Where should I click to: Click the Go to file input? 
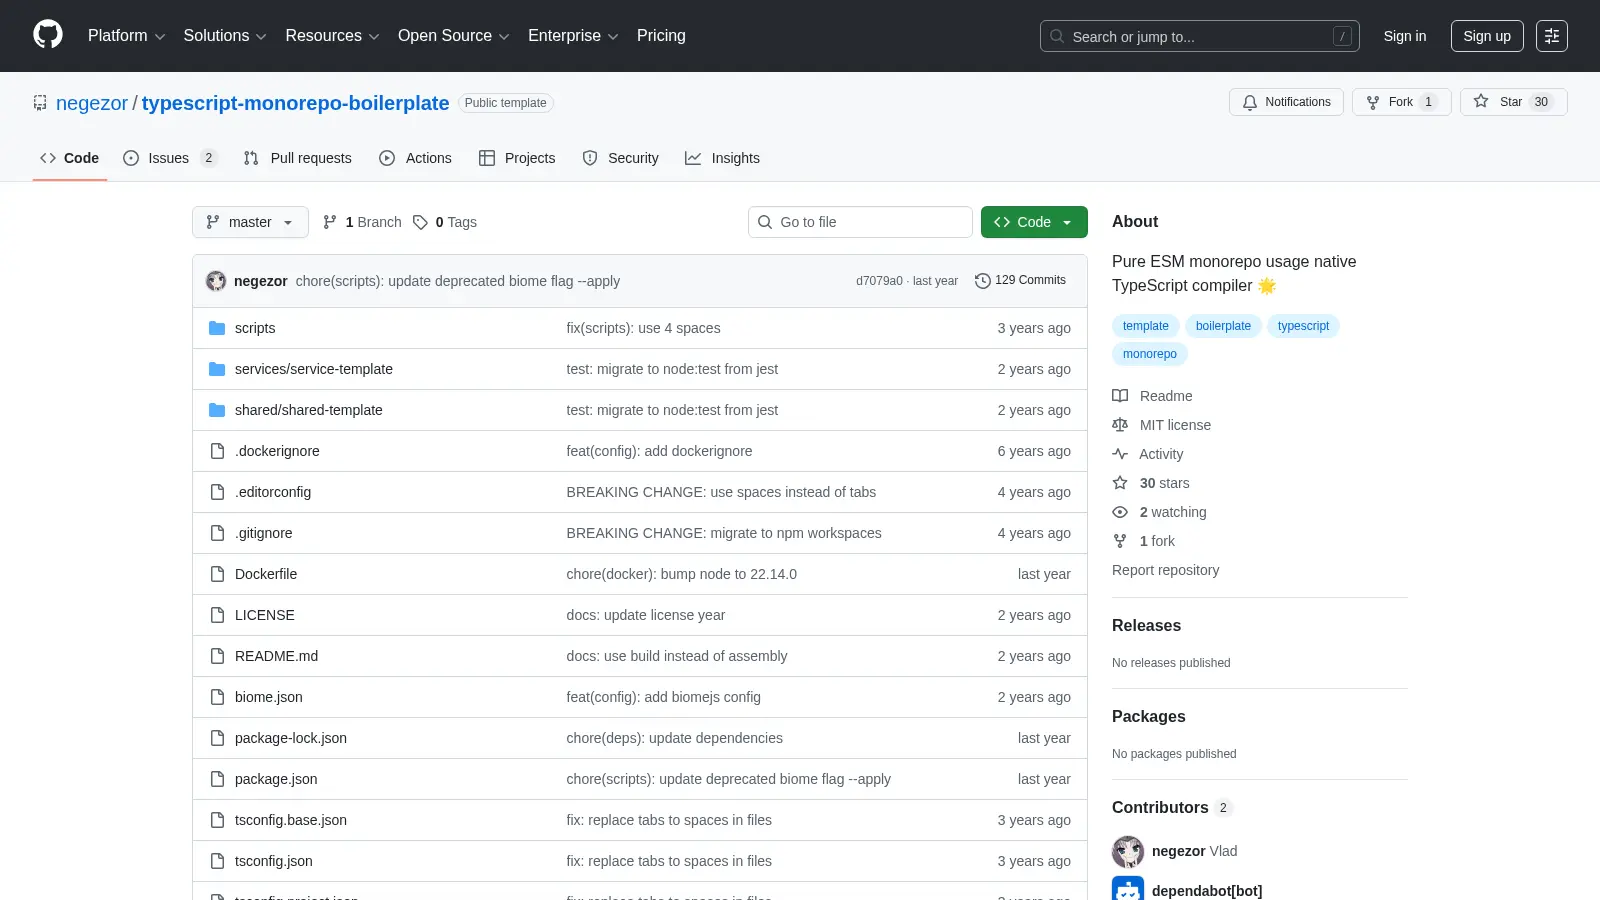click(860, 222)
